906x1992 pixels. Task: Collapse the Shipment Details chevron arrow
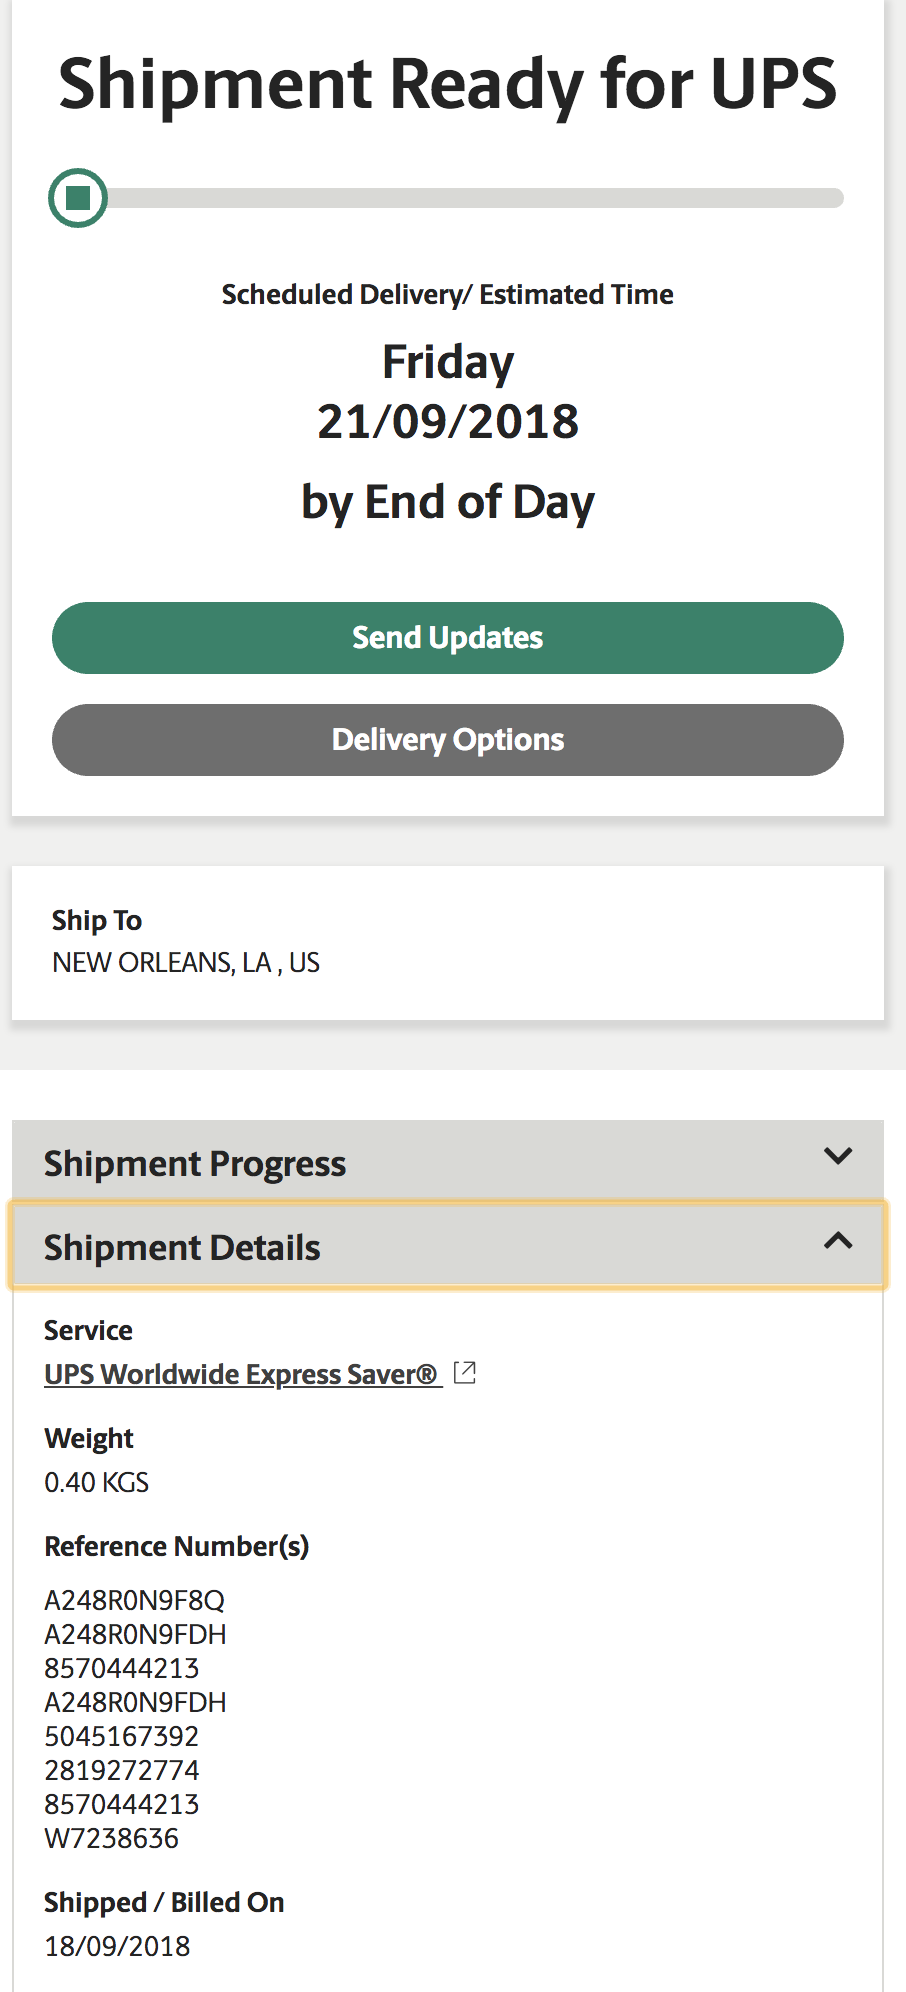coord(838,1242)
